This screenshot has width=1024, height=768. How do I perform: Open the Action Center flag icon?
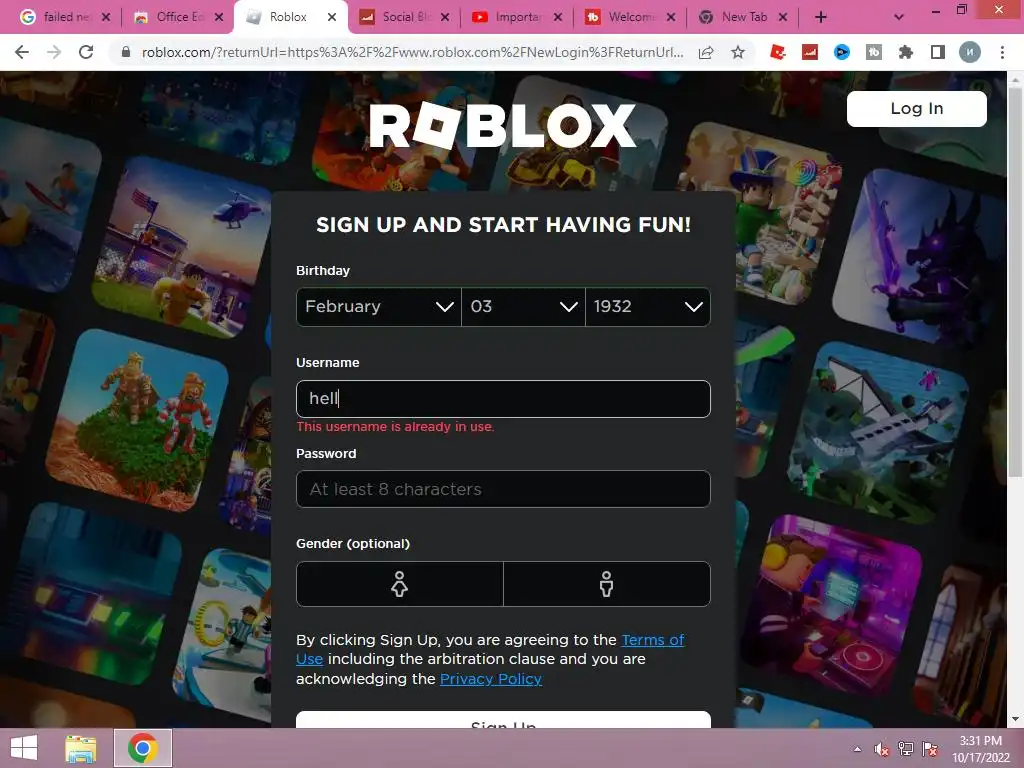[x=930, y=749]
